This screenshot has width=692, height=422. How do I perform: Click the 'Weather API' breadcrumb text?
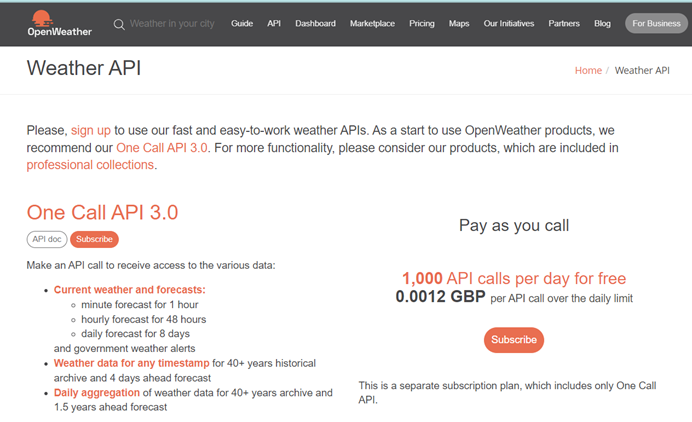[x=642, y=71]
